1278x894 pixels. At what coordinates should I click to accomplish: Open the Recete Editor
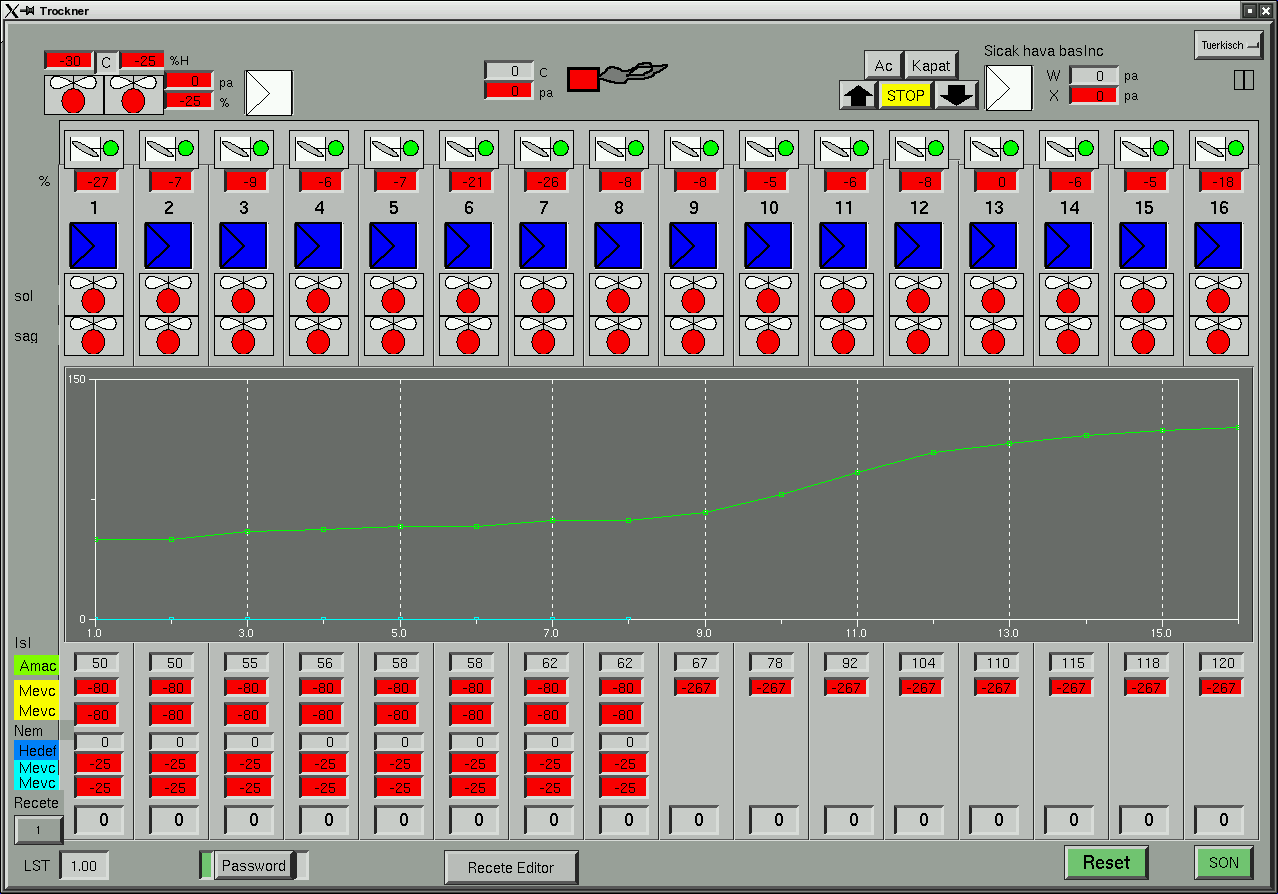tap(511, 867)
